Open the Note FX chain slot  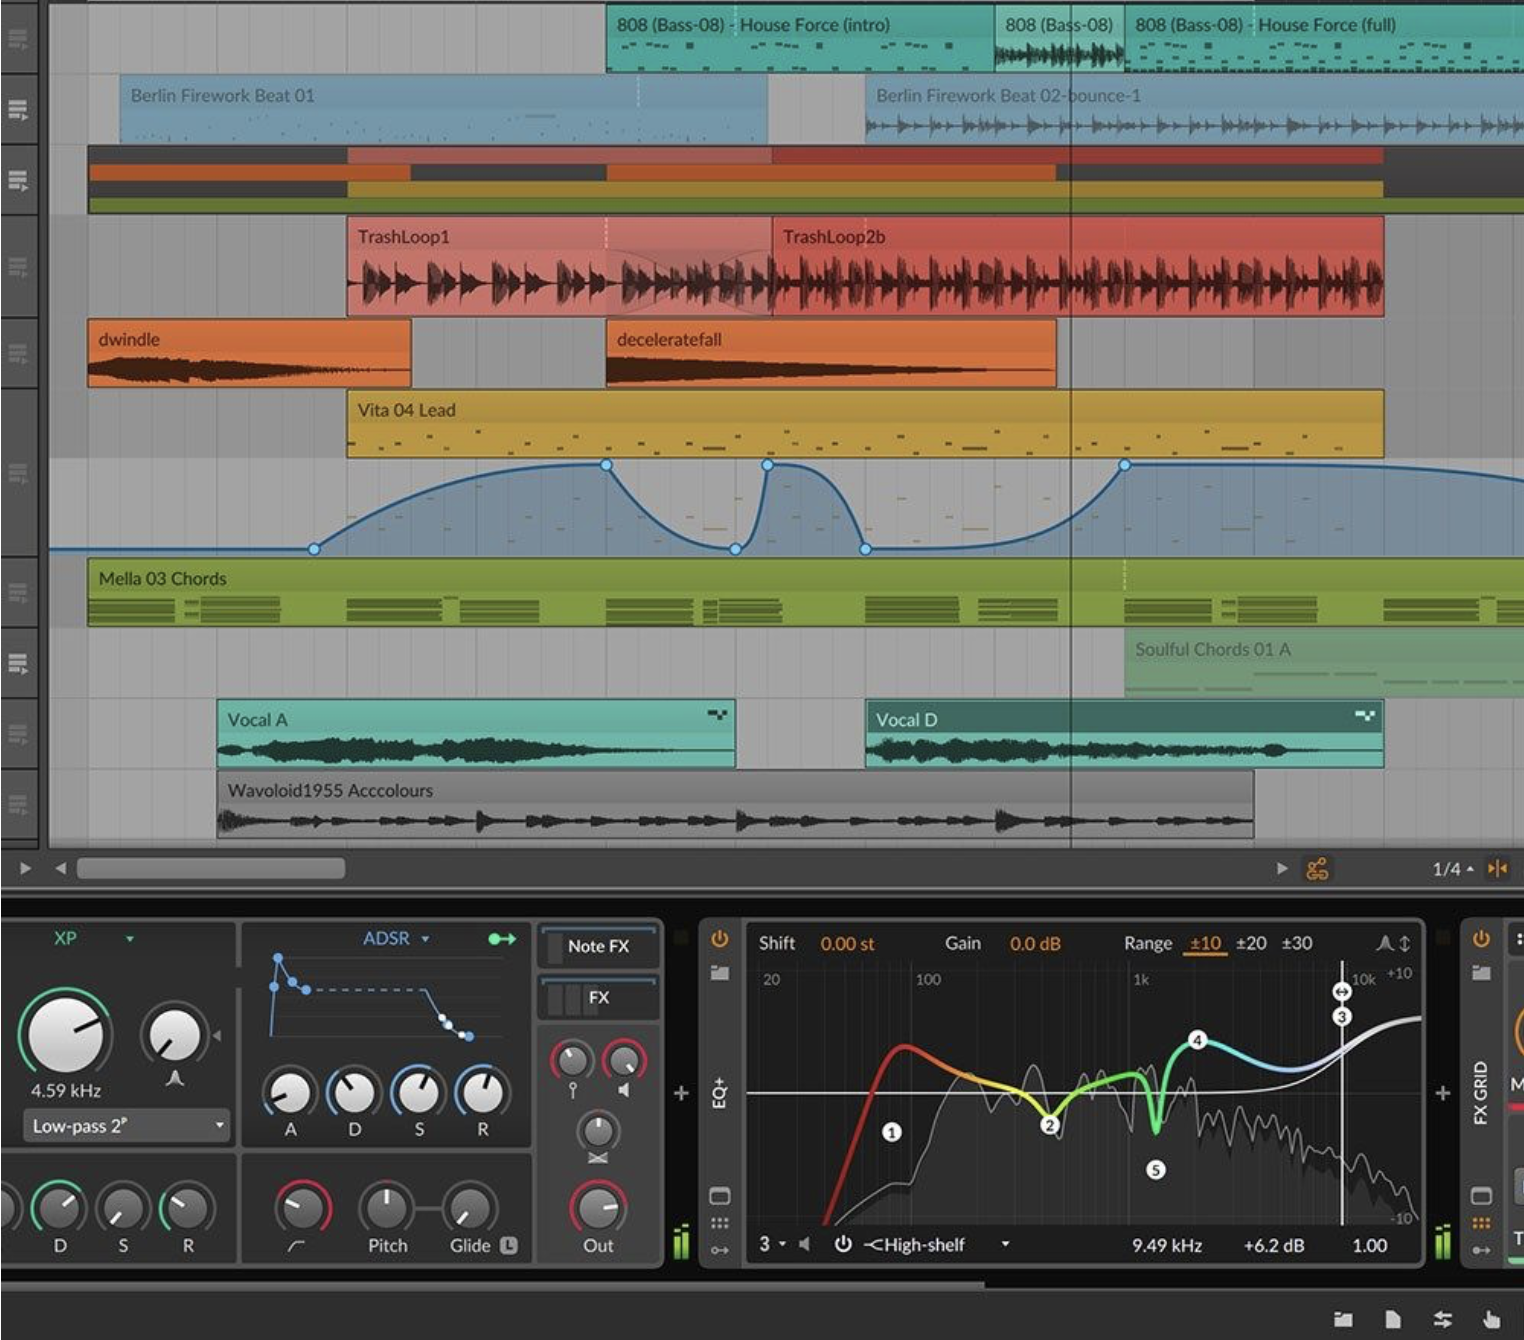[598, 946]
